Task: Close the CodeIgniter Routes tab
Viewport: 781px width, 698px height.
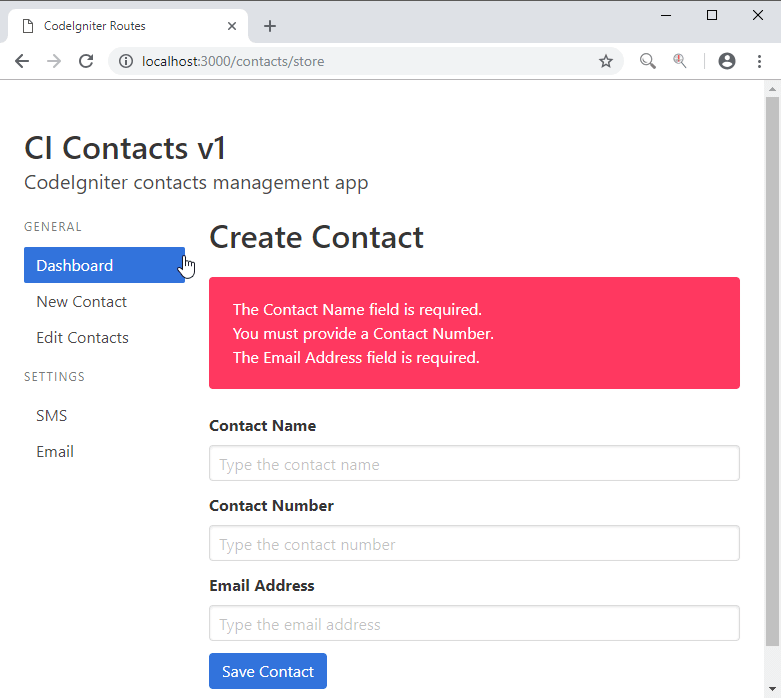Action: [x=232, y=26]
